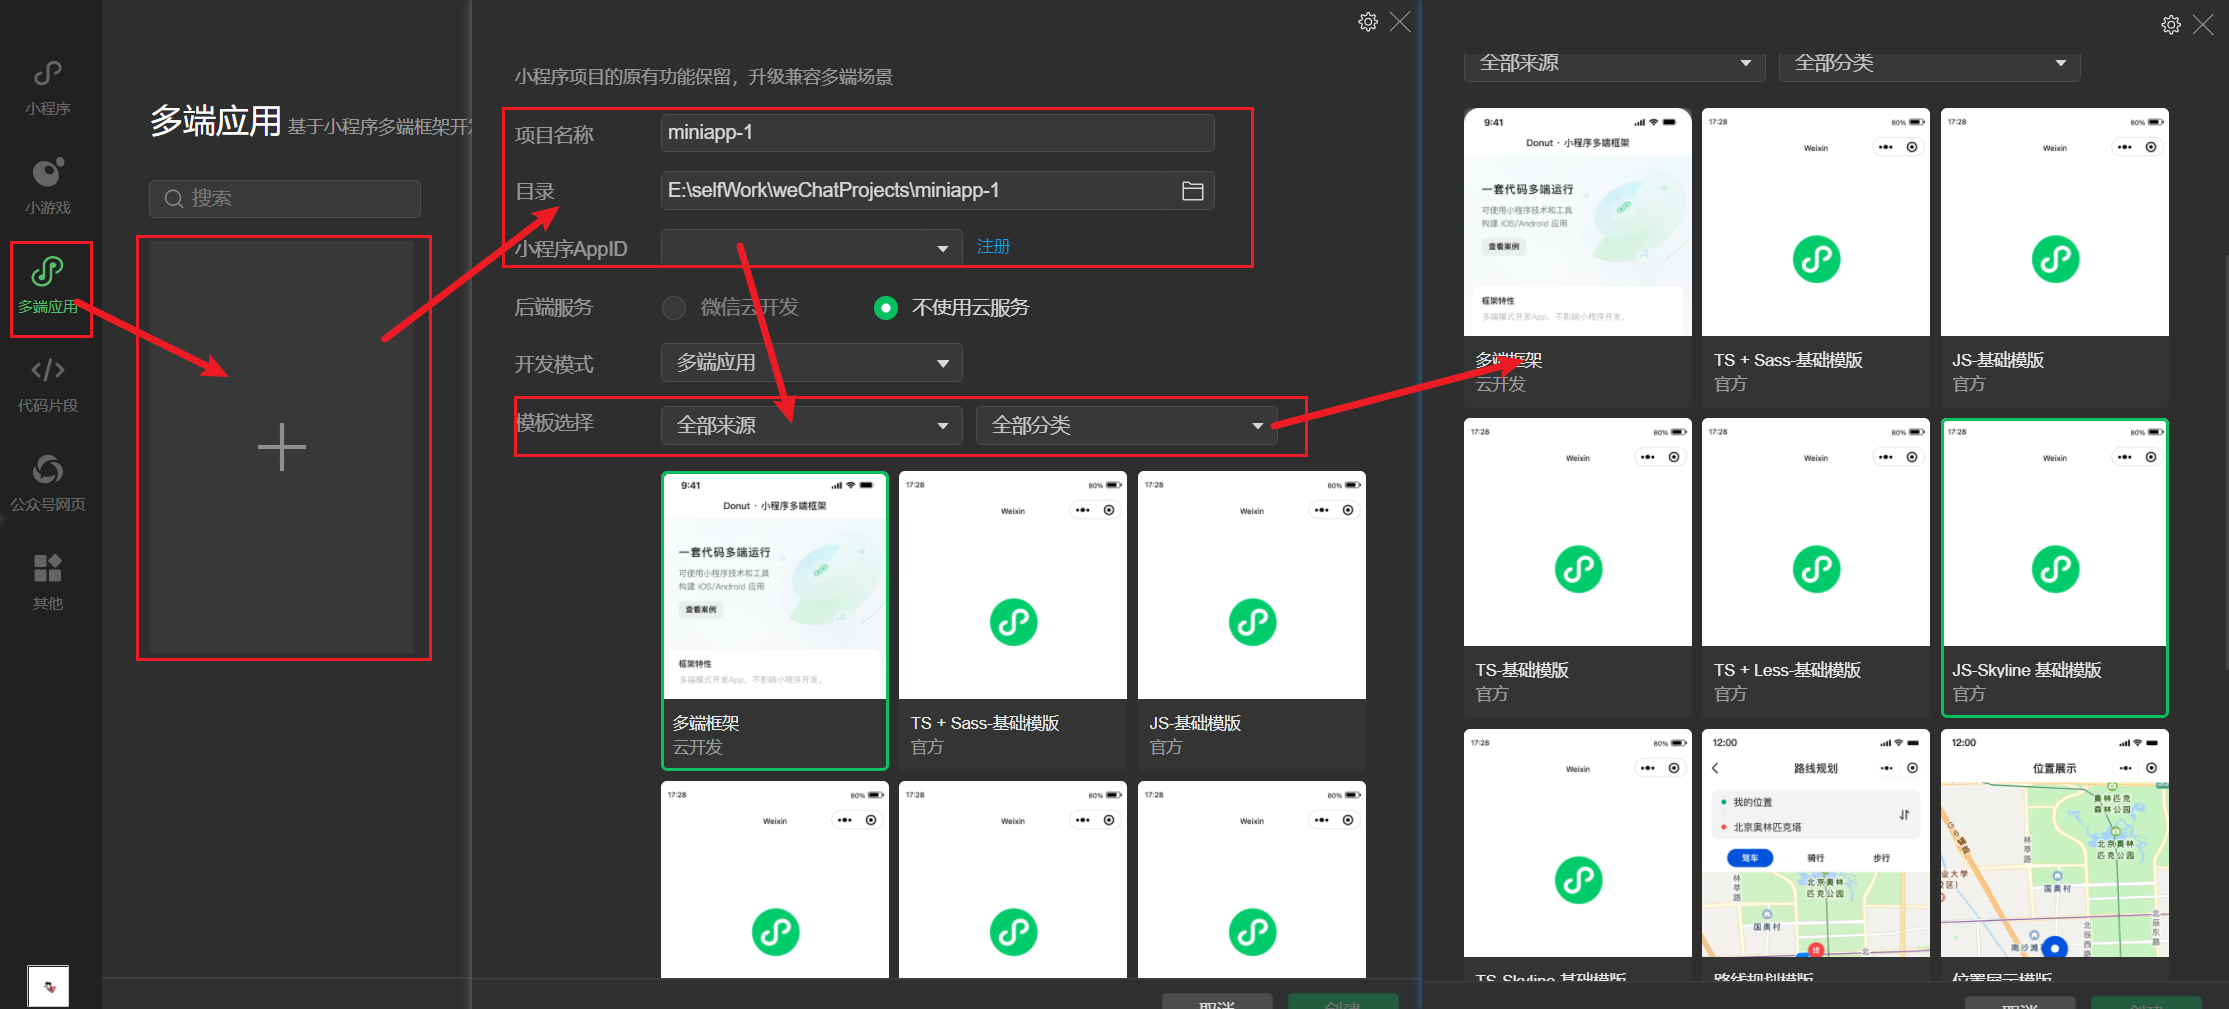This screenshot has width=2229, height=1009.
Task: Expand the 全部来源 template source dropdown
Action: pos(811,425)
